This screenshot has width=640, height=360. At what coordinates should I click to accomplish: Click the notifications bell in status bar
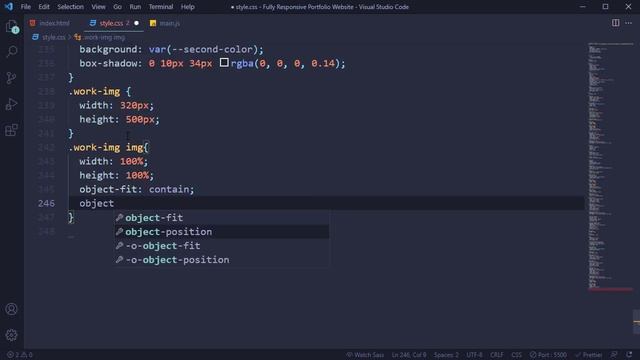point(629,355)
